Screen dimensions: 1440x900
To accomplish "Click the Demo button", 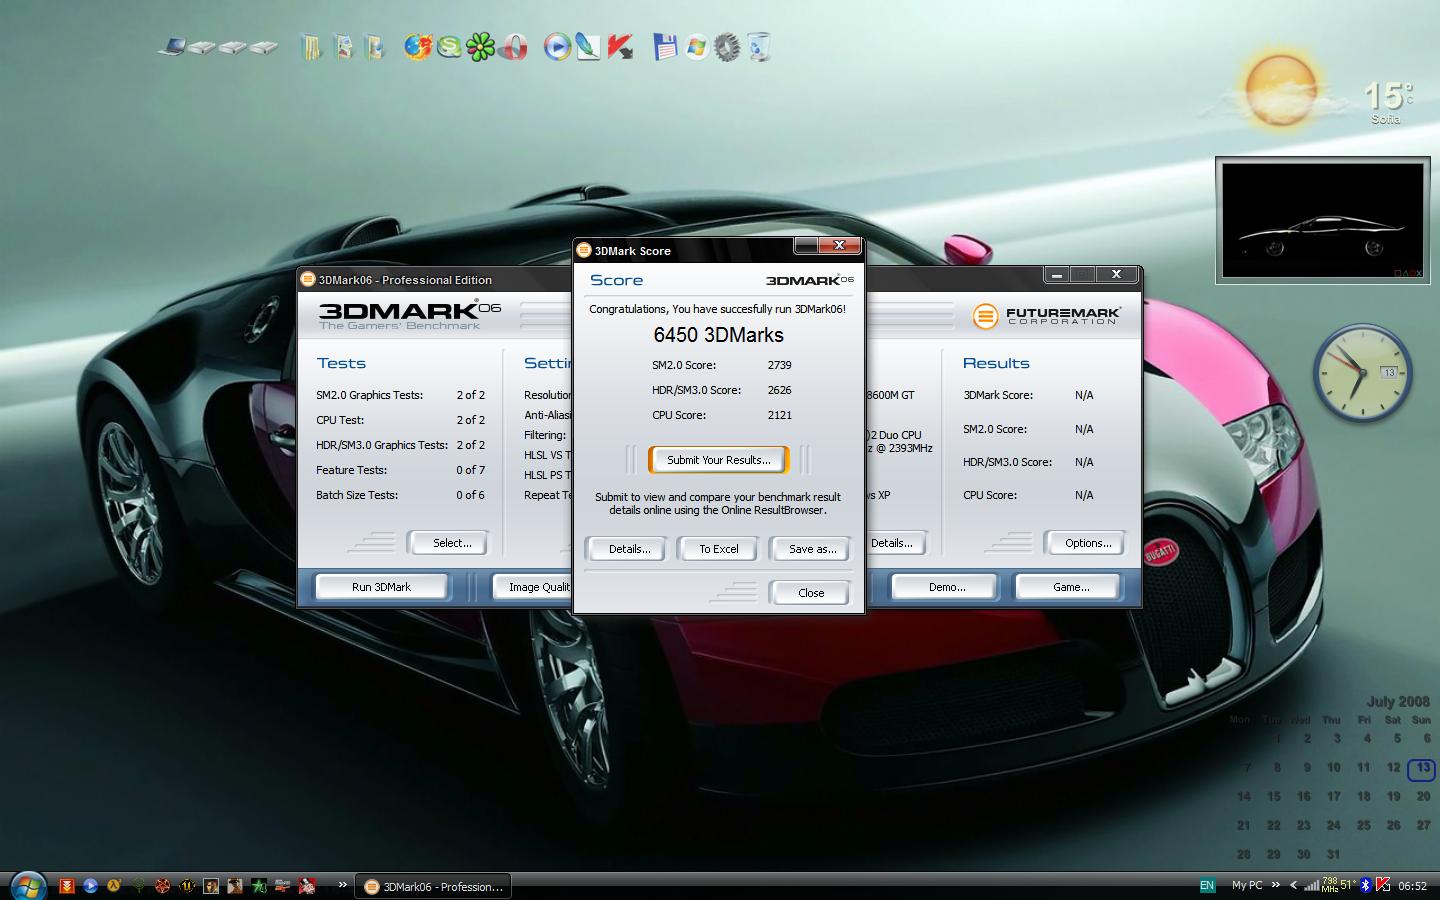I will (947, 587).
